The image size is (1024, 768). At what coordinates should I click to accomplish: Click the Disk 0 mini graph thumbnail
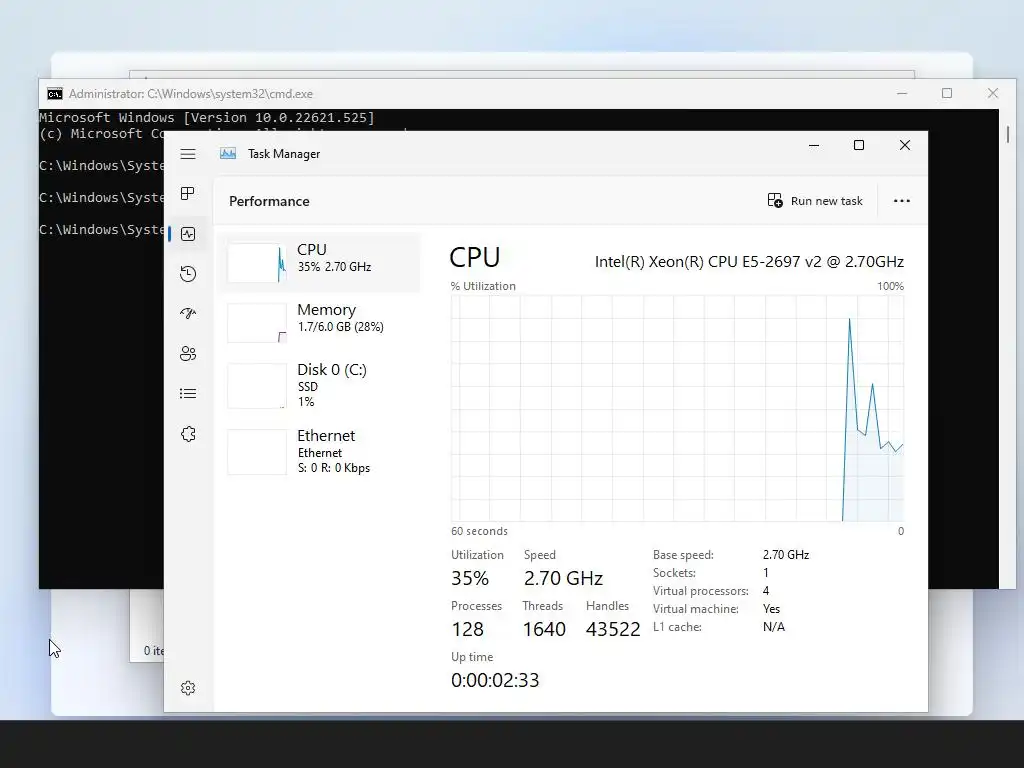tap(257, 386)
